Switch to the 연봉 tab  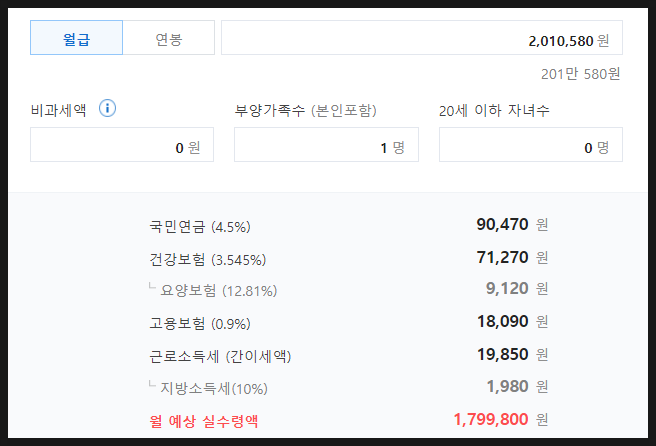pos(168,39)
